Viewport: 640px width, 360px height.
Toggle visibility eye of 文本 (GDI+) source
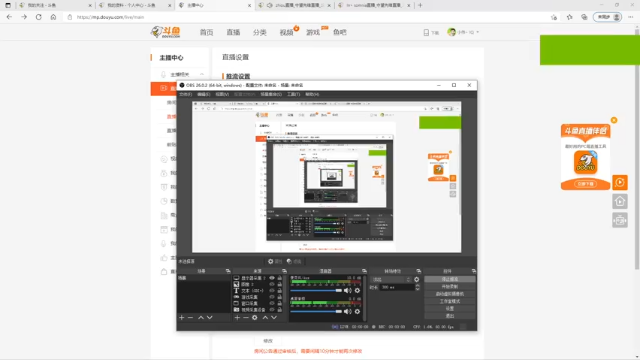click(272, 291)
